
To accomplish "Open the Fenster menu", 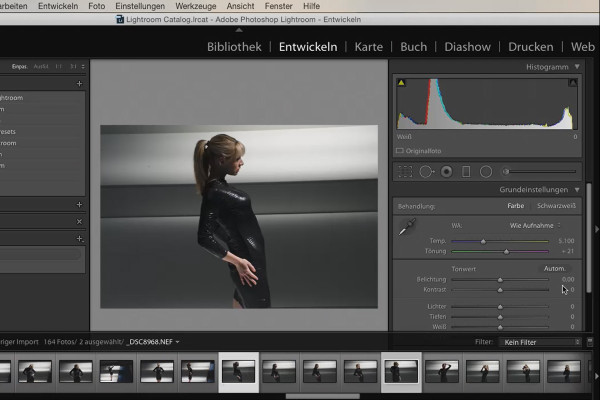I will pos(279,6).
